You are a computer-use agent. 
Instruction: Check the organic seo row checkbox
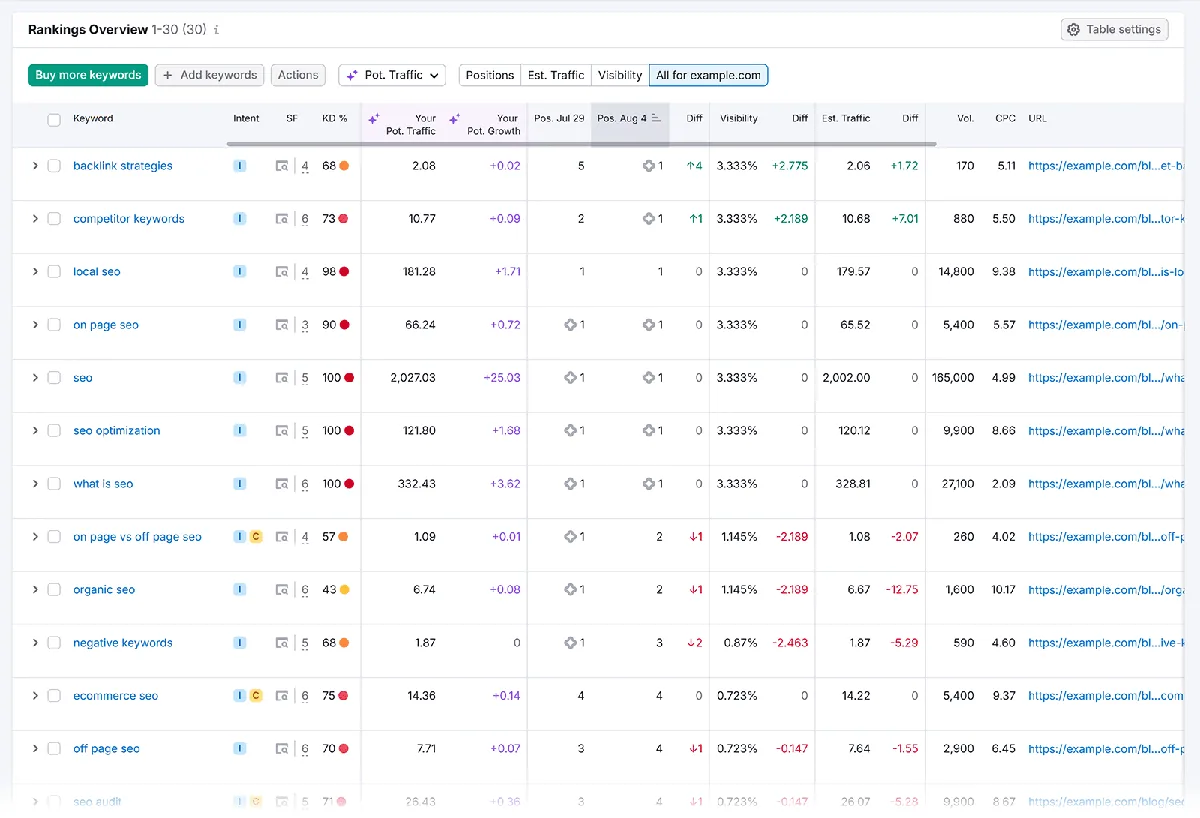[54, 590]
